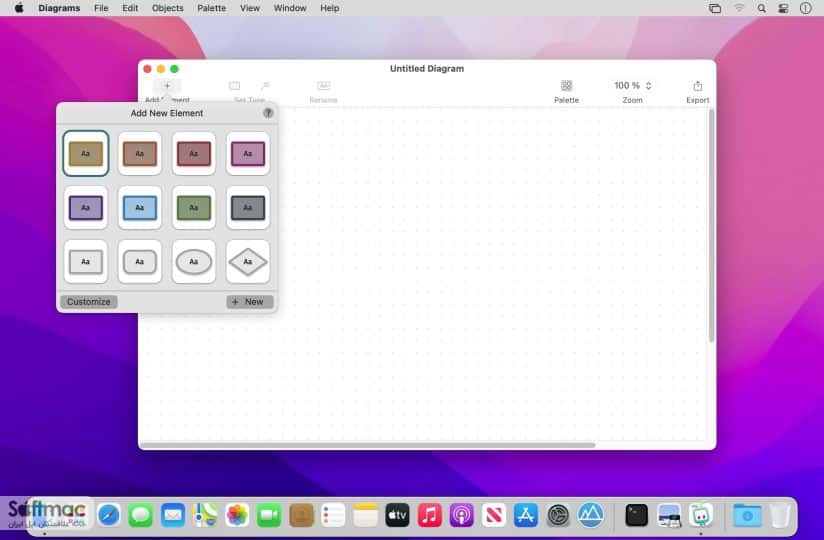The width and height of the screenshot is (824, 540).
Task: Open the Palette menu
Action: tap(211, 8)
